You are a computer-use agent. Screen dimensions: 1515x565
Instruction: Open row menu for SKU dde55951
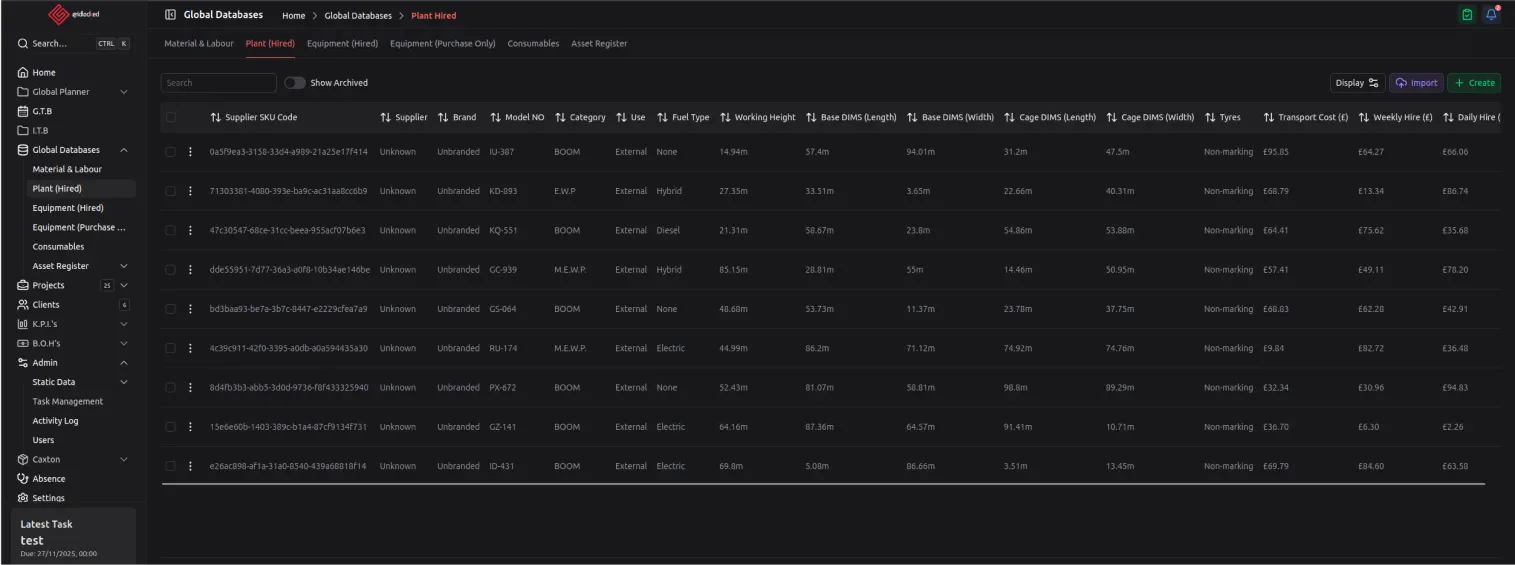coord(190,270)
